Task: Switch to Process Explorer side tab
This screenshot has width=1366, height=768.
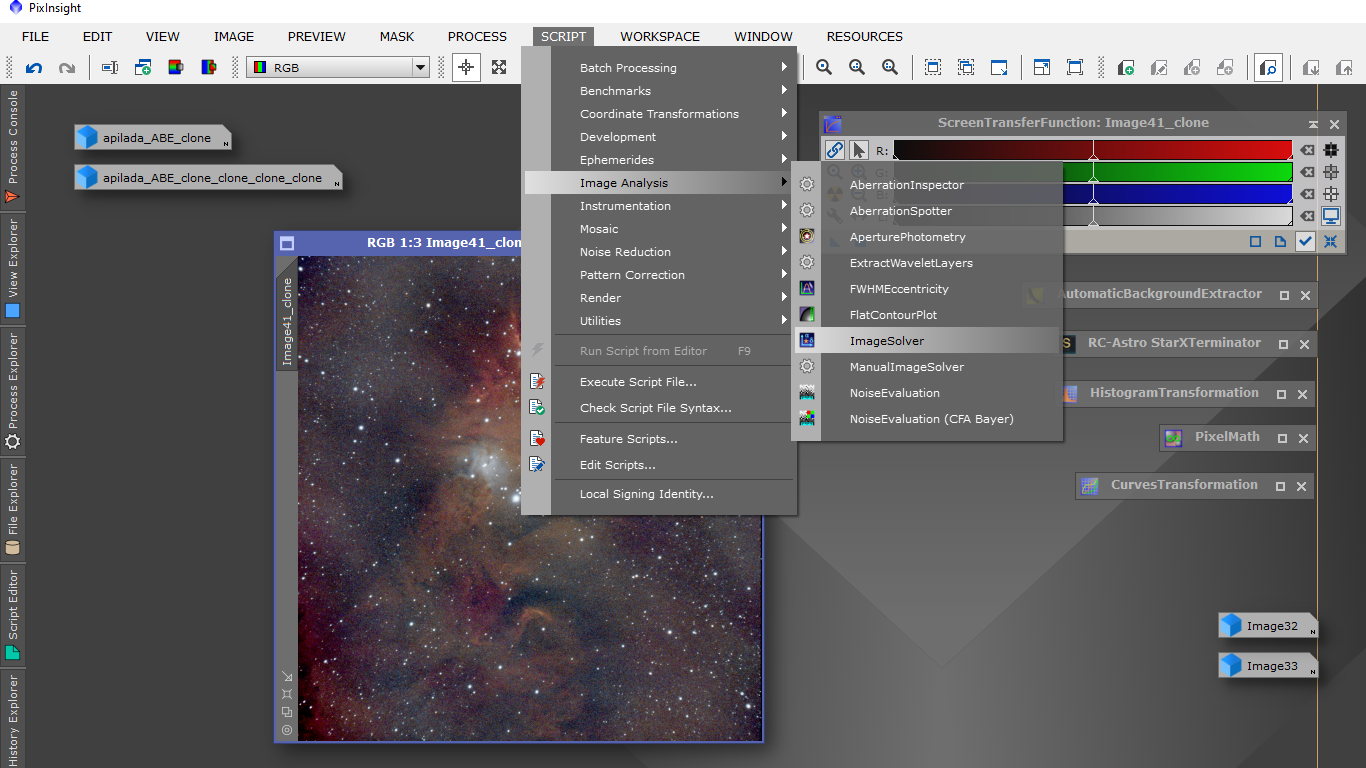Action: (13, 390)
